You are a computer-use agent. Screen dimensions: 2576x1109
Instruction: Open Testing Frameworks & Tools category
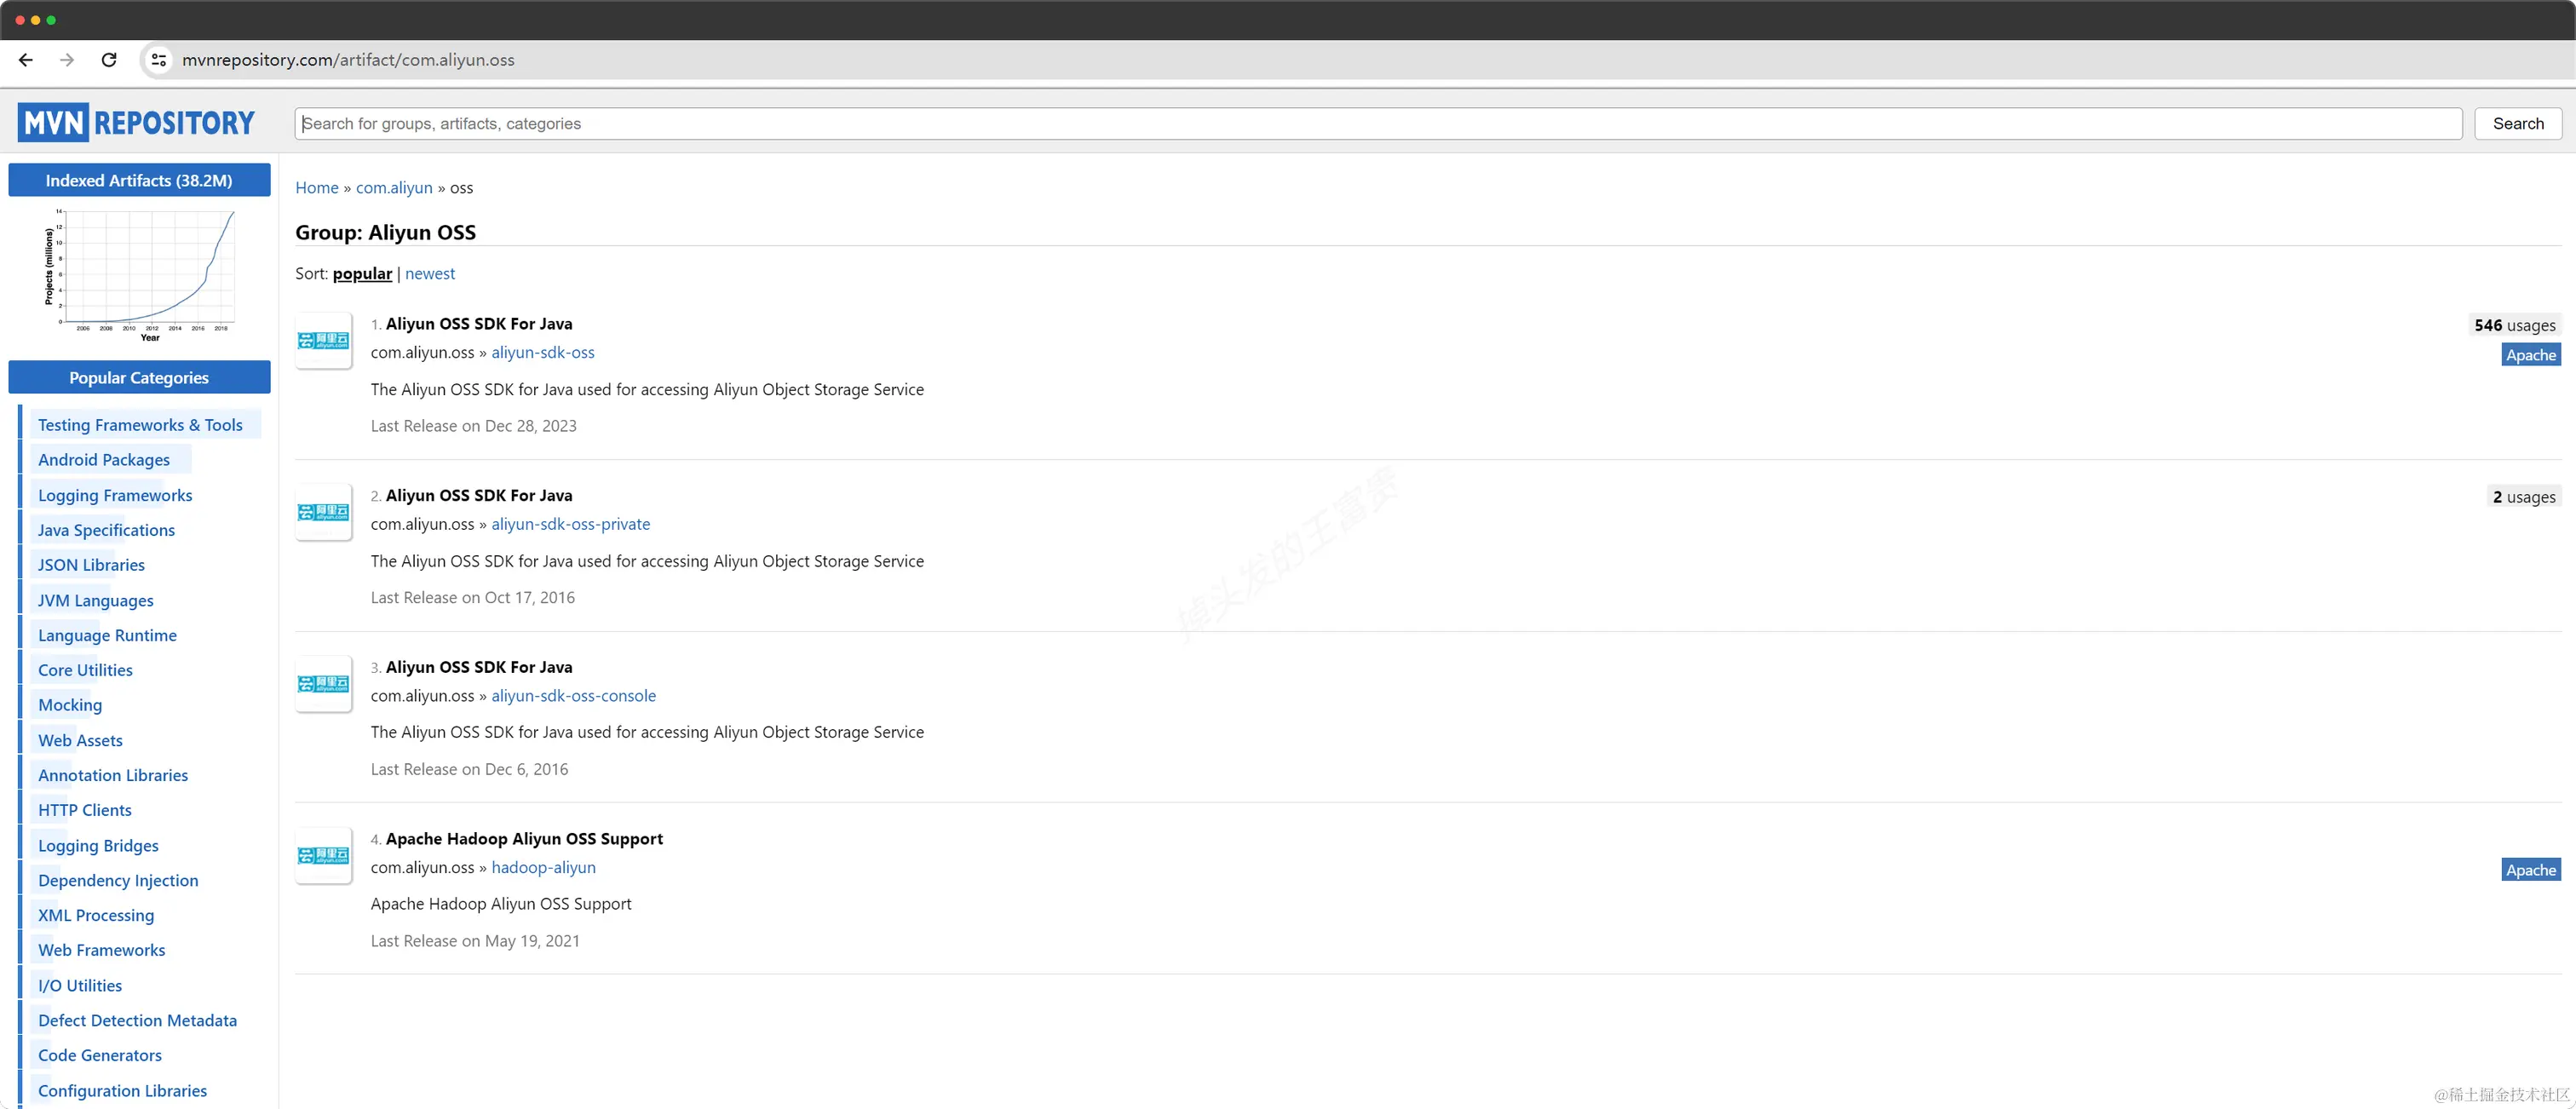(x=140, y=425)
